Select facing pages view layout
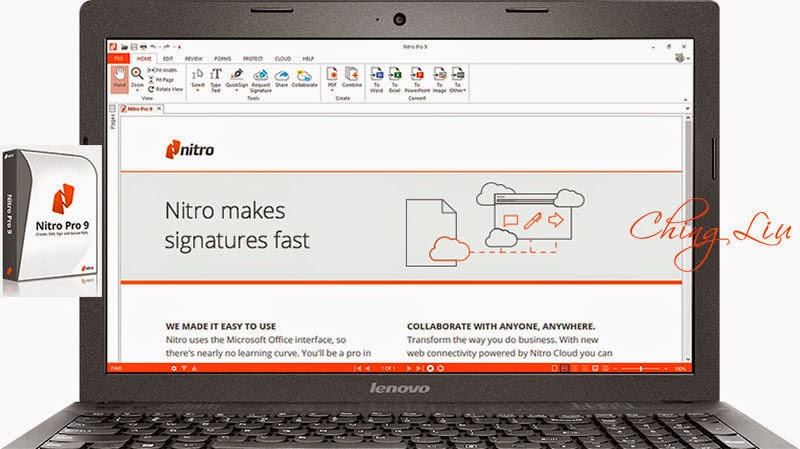 pyautogui.click(x=574, y=368)
